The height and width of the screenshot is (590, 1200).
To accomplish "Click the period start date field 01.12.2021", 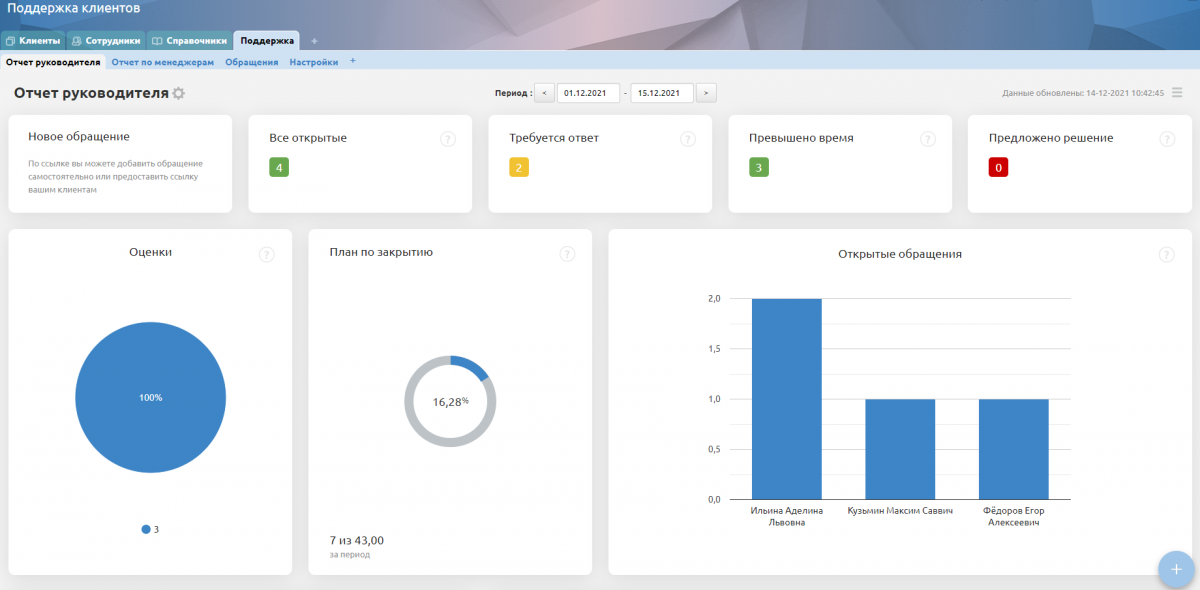I will coord(588,93).
